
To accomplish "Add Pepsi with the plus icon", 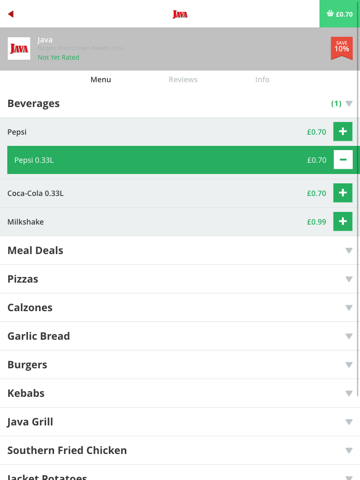I will click(x=343, y=131).
